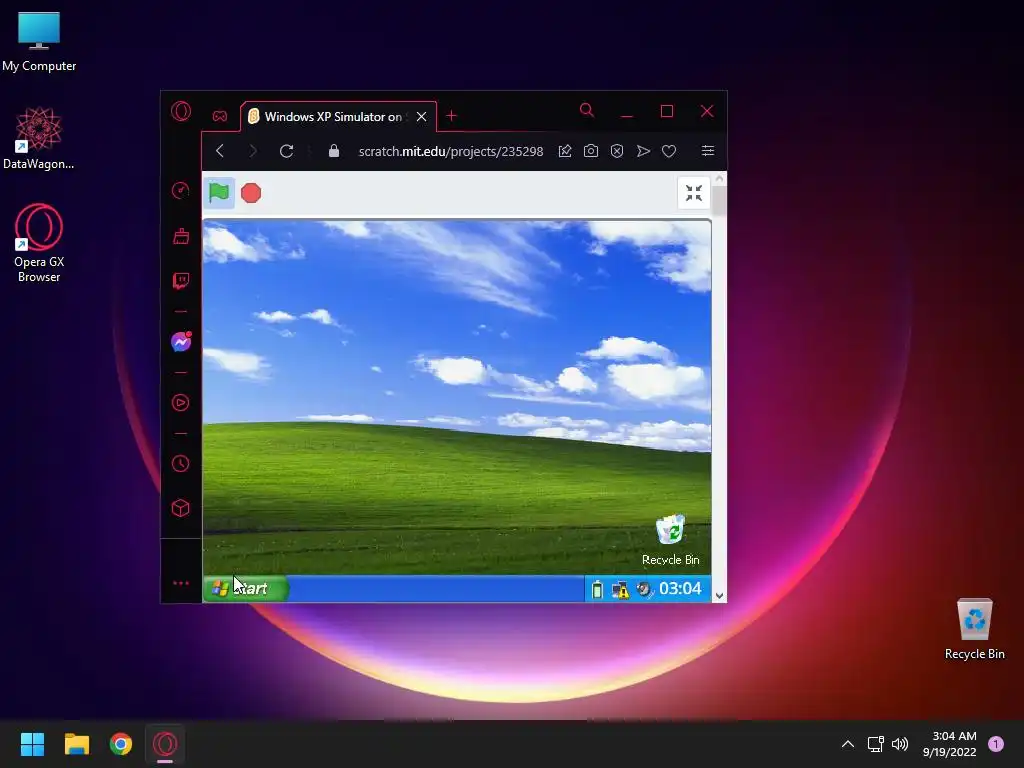Exit full screen mode in Scratch player

coord(694,193)
